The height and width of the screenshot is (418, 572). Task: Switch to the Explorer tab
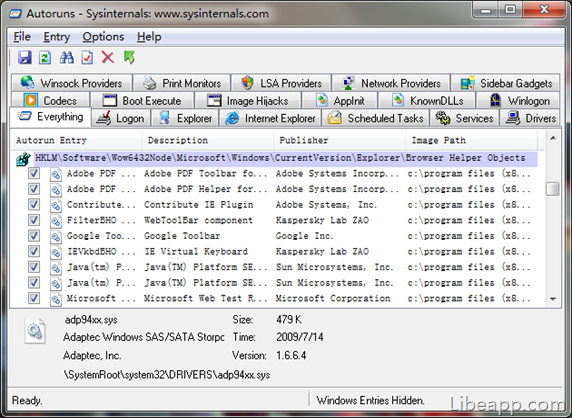pyautogui.click(x=185, y=118)
